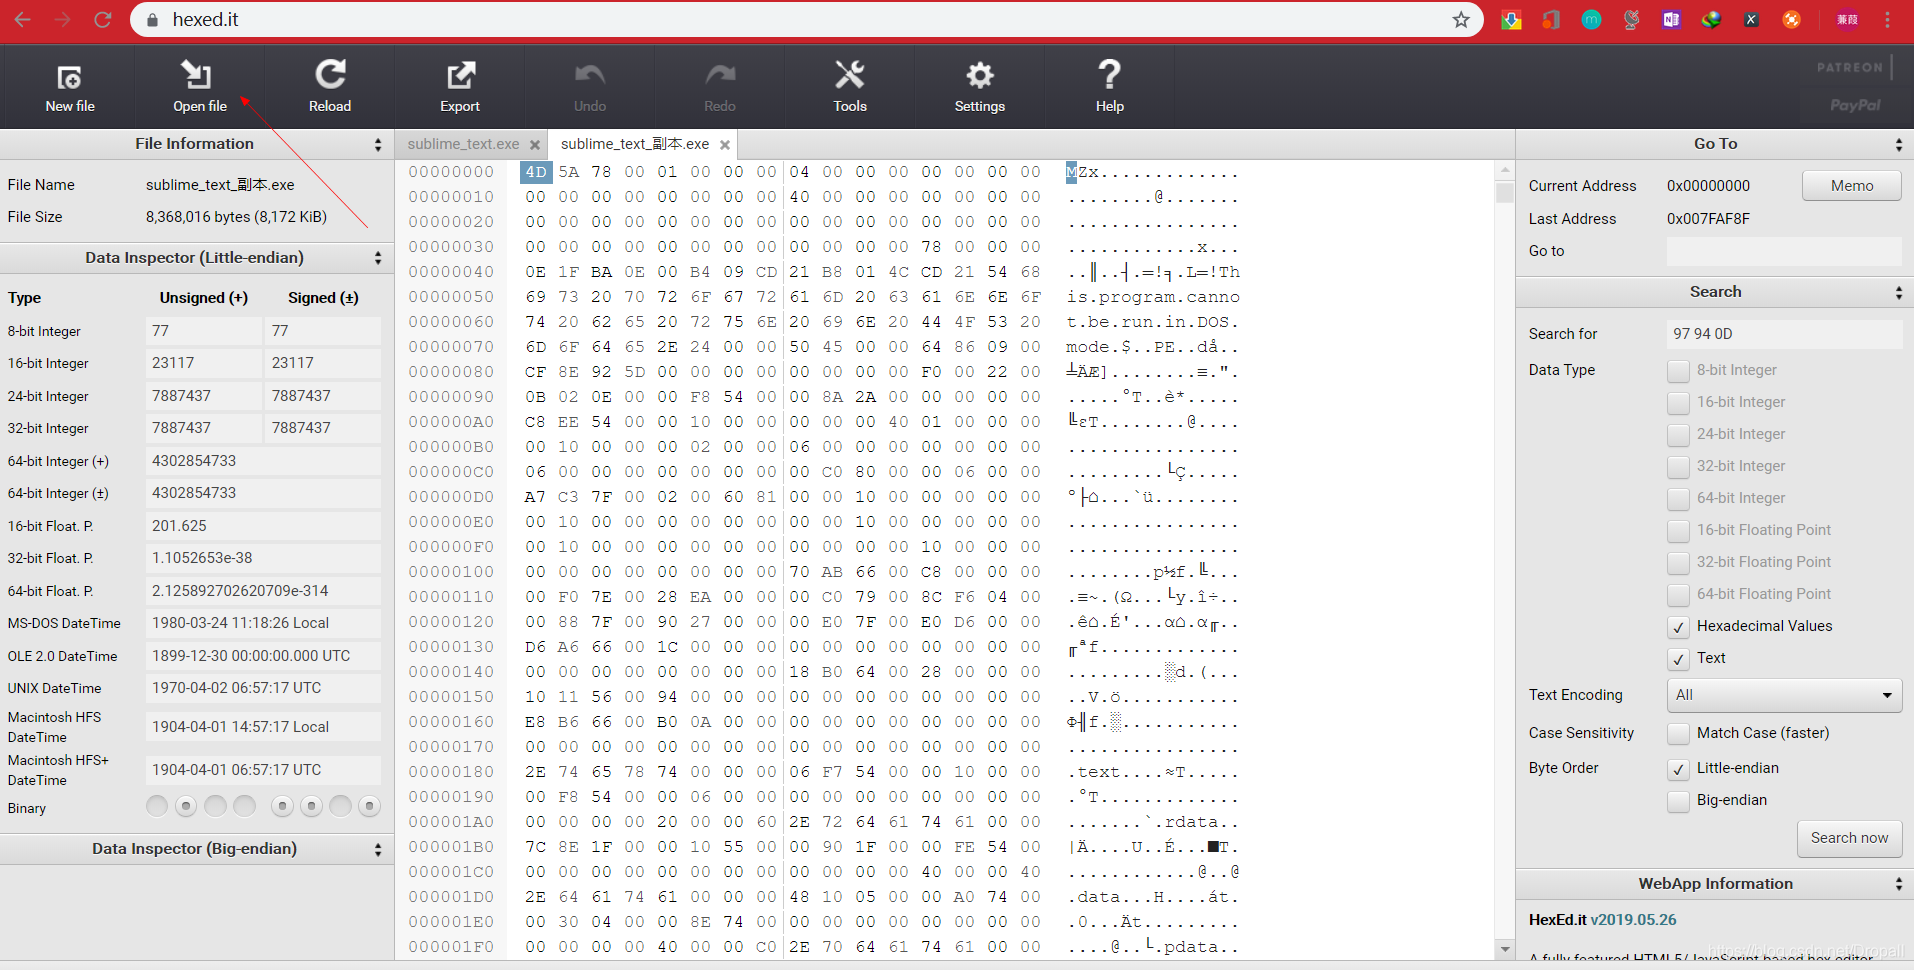Click the UNIX DateTime value
Viewport: 1914px width, 970px height.
pos(263,688)
